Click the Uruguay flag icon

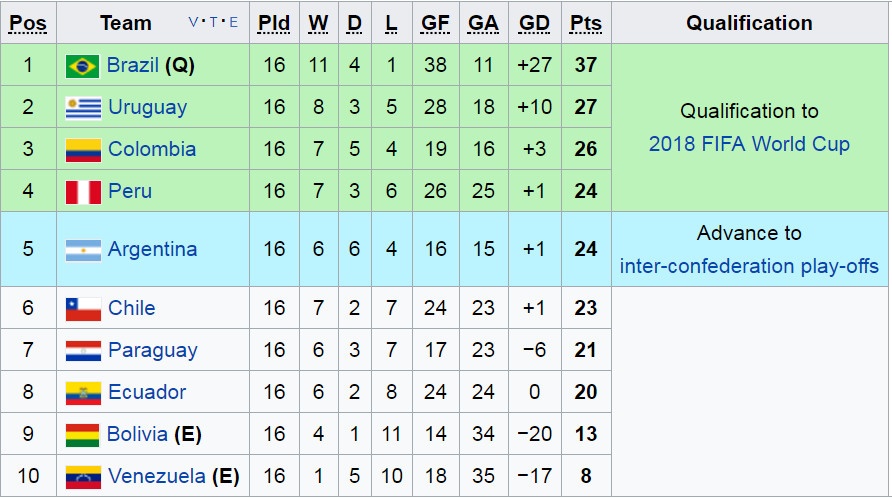pyautogui.click(x=83, y=108)
